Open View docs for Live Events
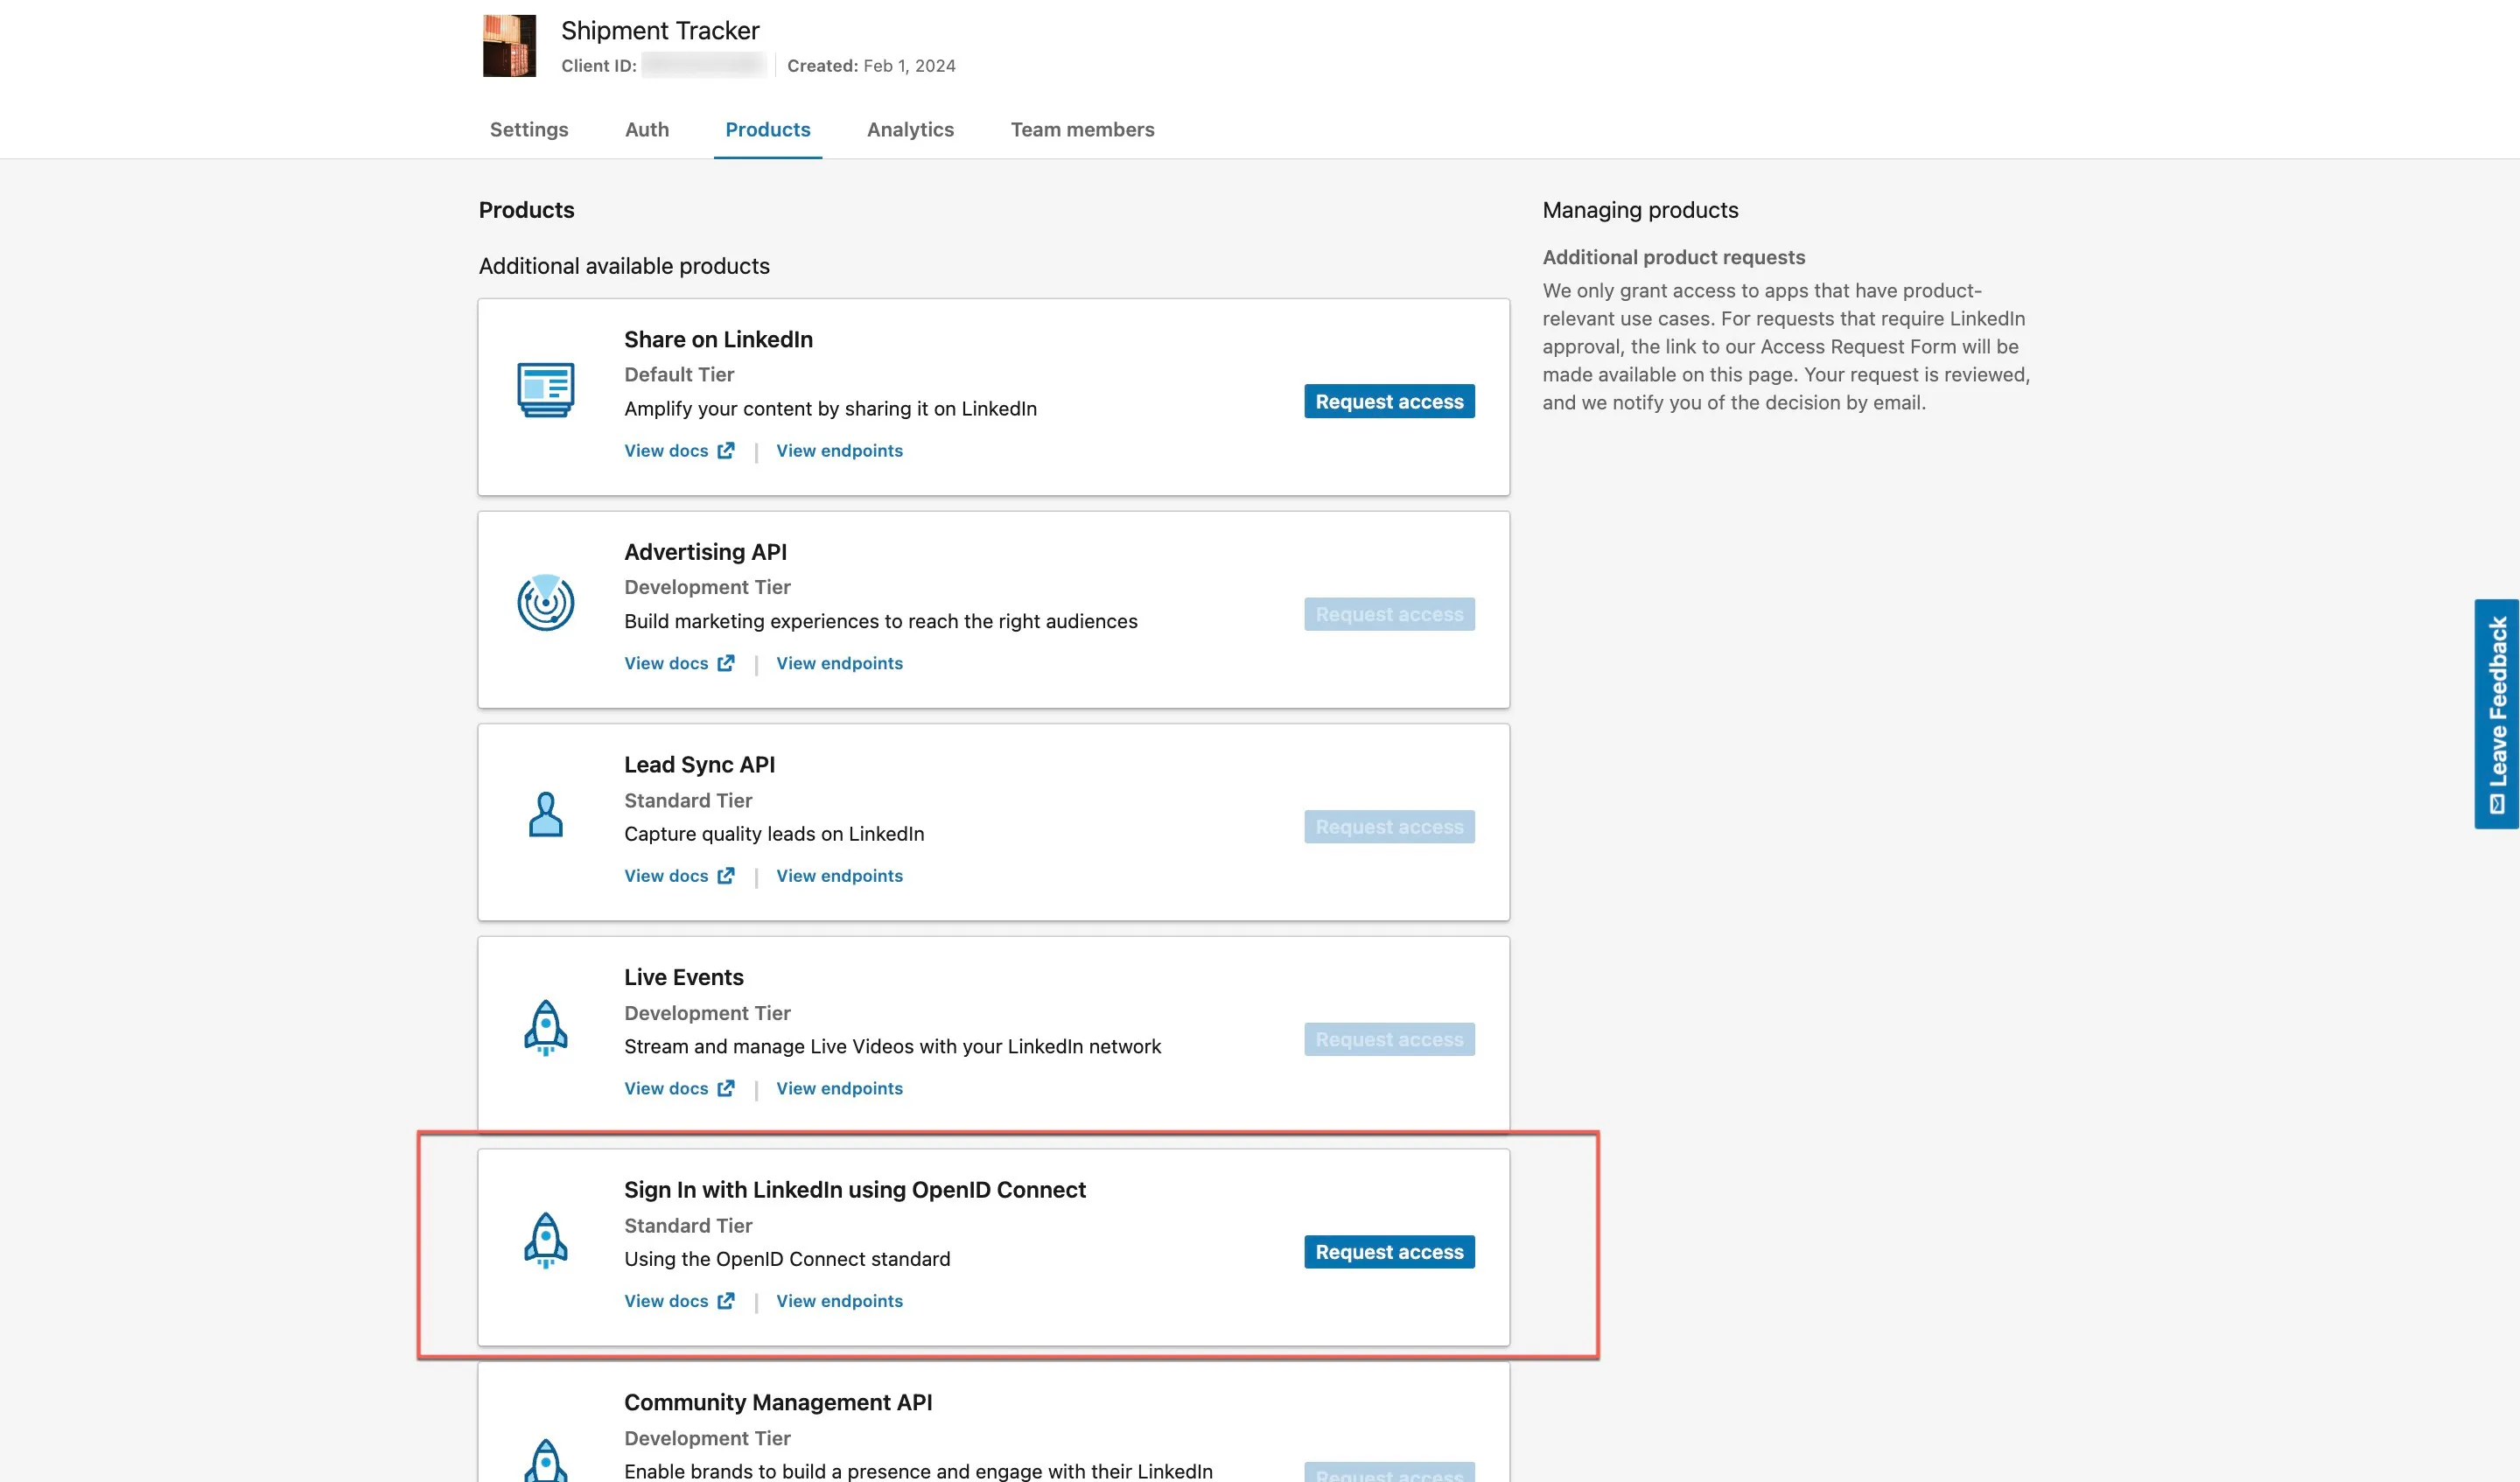The width and height of the screenshot is (2520, 1482). [x=679, y=1088]
